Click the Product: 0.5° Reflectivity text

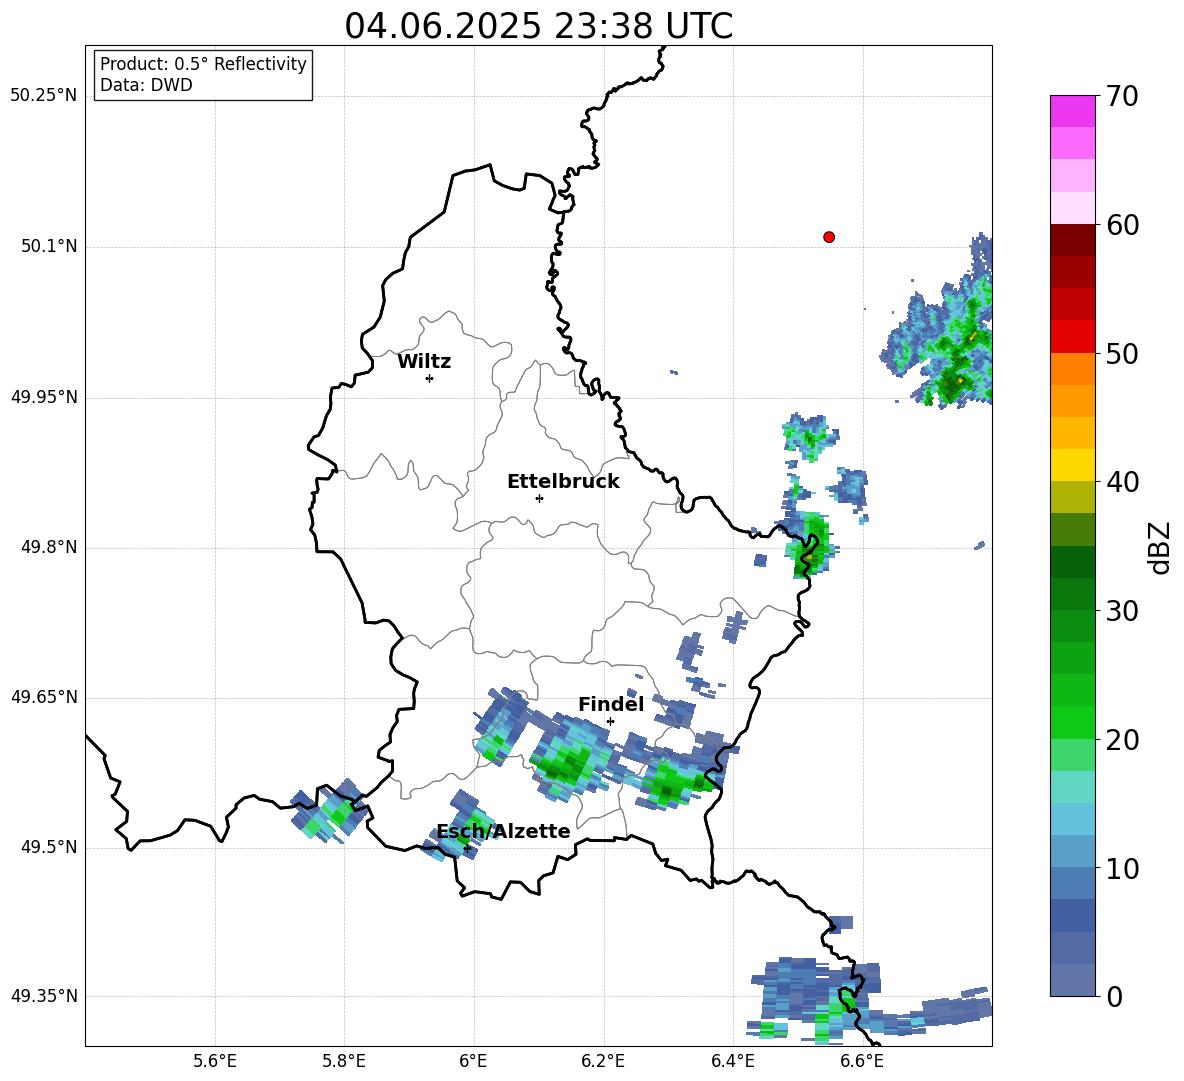click(203, 64)
